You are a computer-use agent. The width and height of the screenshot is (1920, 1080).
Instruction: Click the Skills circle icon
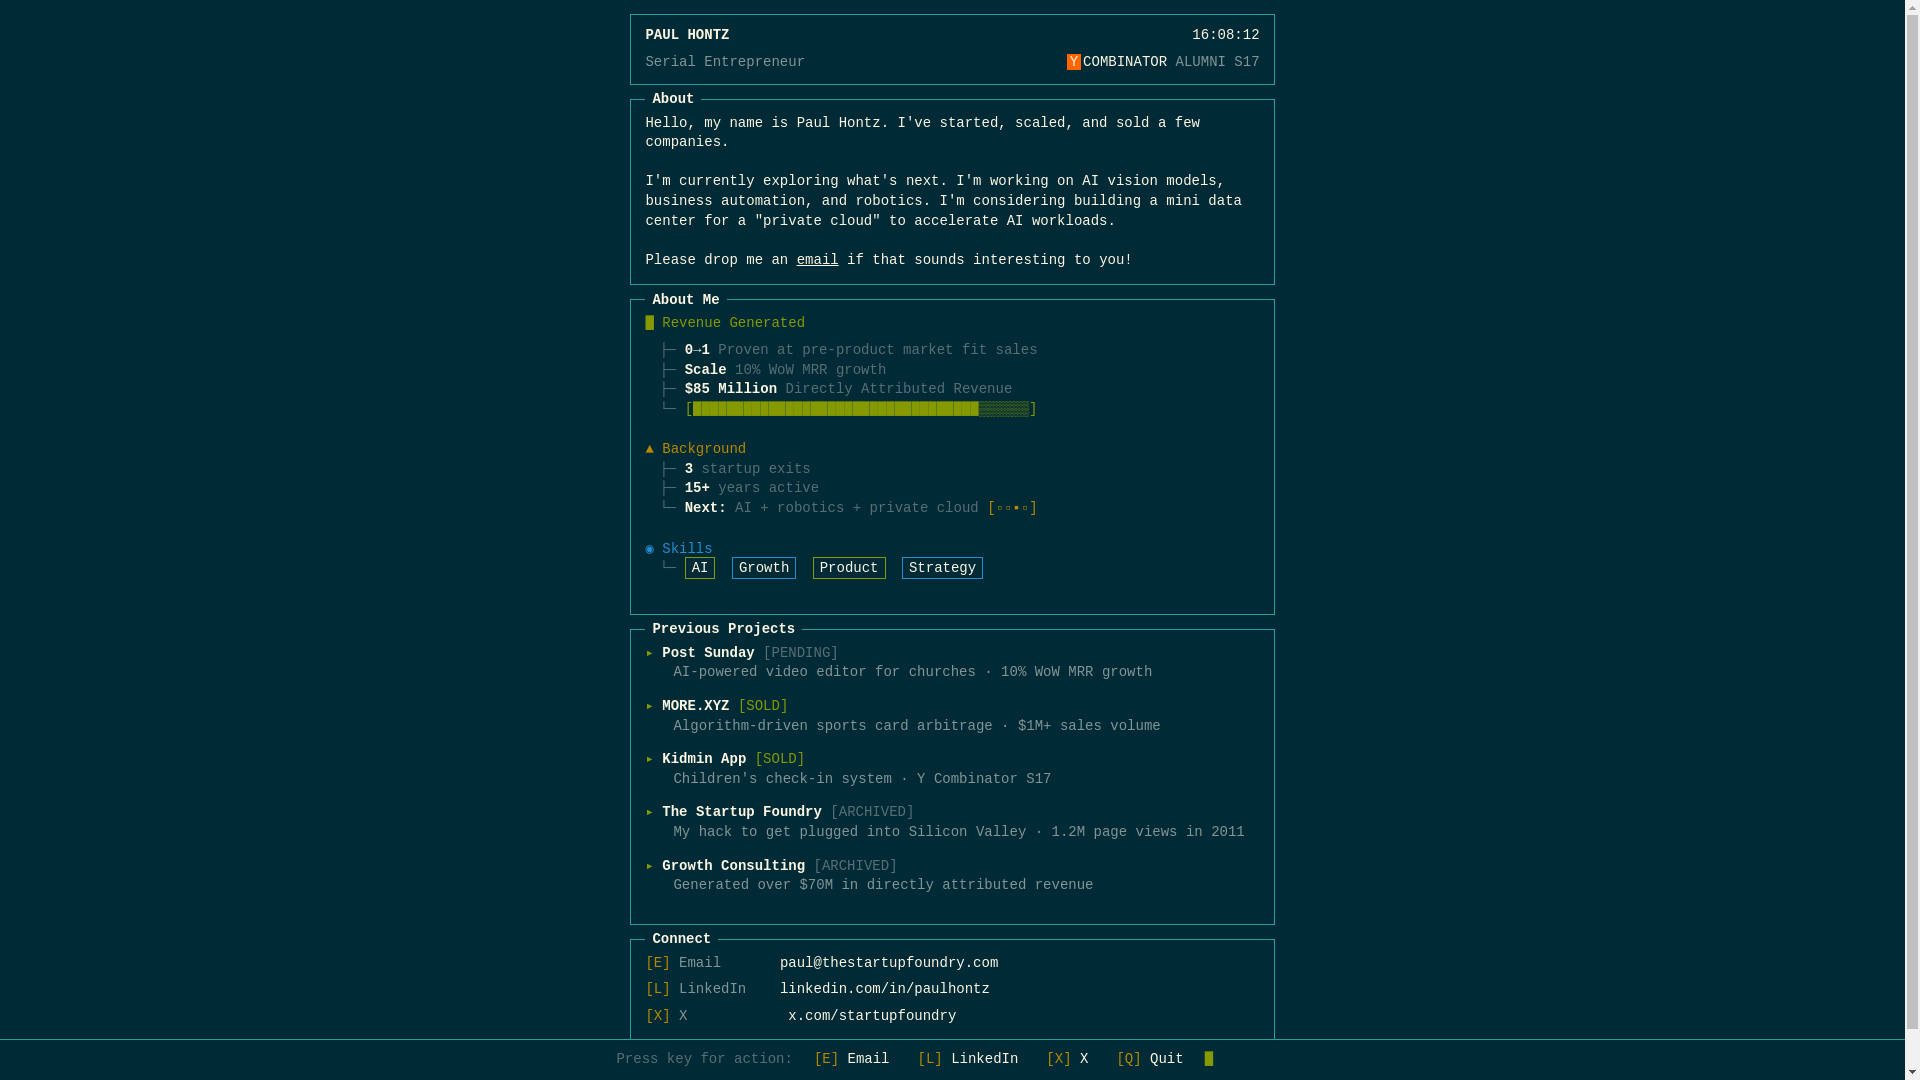coord(650,549)
